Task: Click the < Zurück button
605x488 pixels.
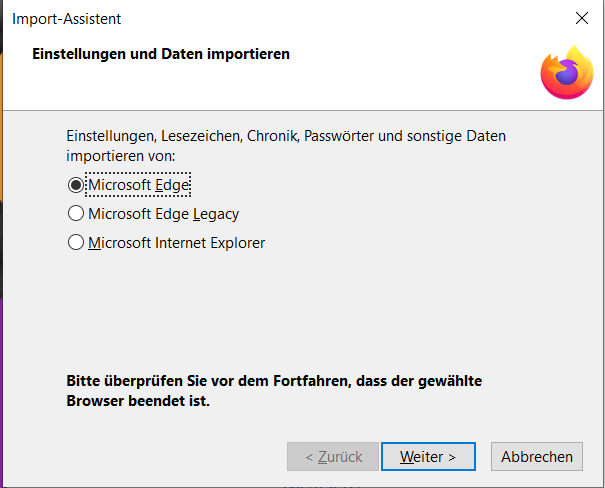Action: click(332, 456)
